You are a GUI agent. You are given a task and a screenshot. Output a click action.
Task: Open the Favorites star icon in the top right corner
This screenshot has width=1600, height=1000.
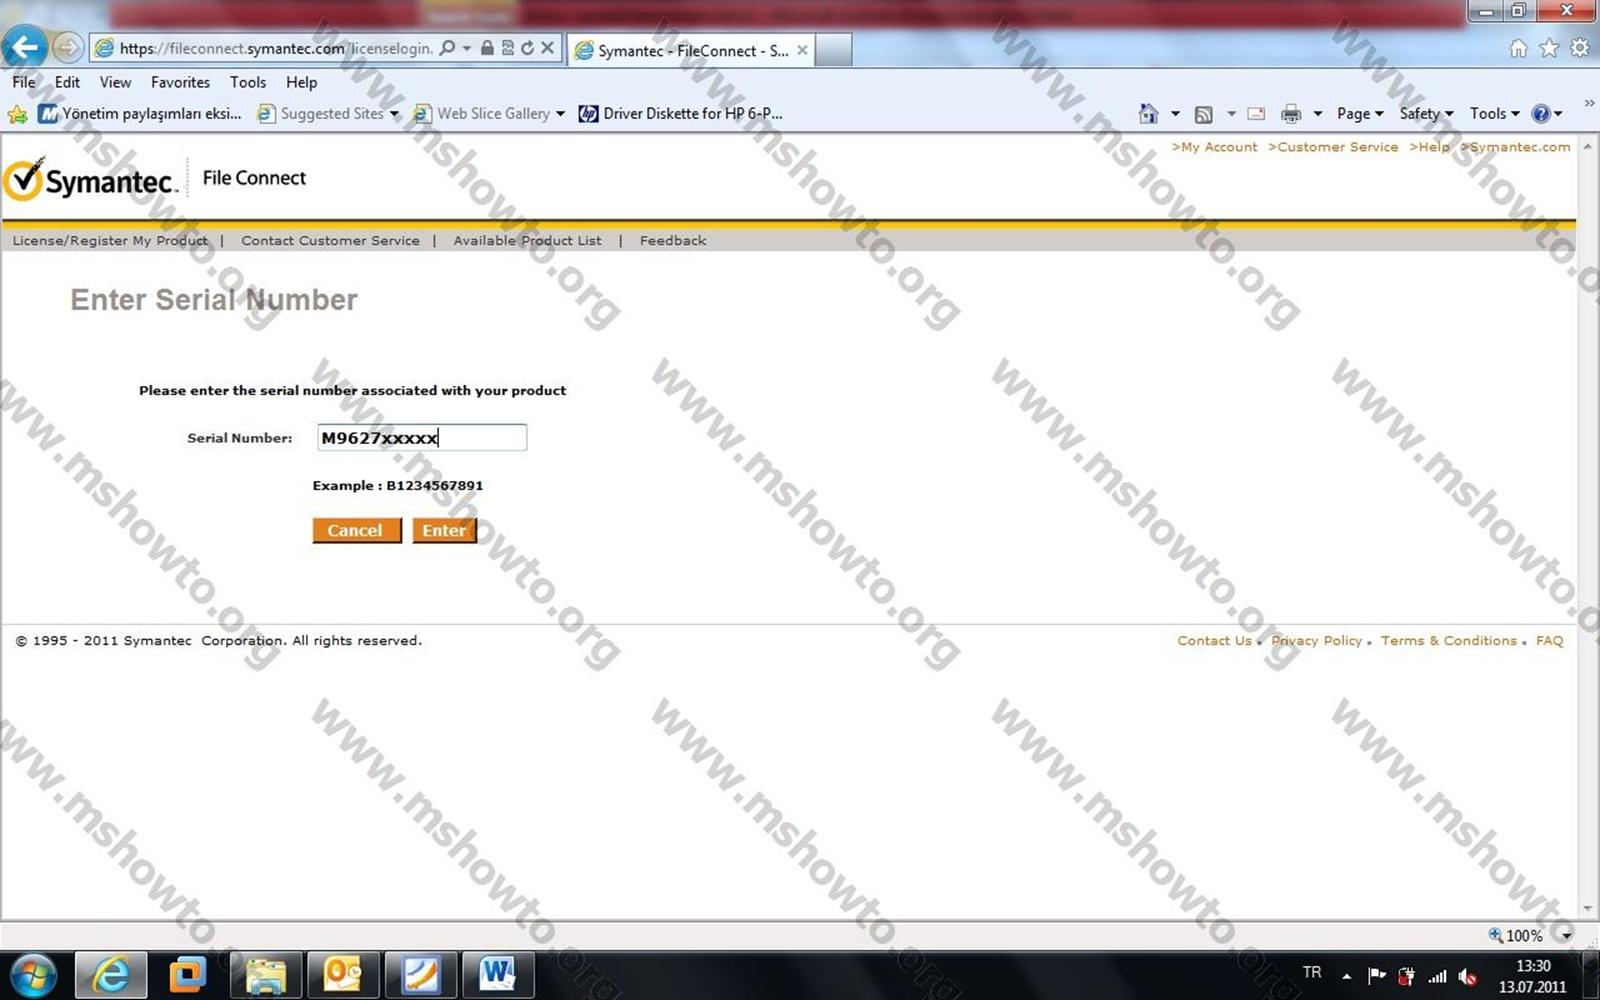pos(1549,48)
